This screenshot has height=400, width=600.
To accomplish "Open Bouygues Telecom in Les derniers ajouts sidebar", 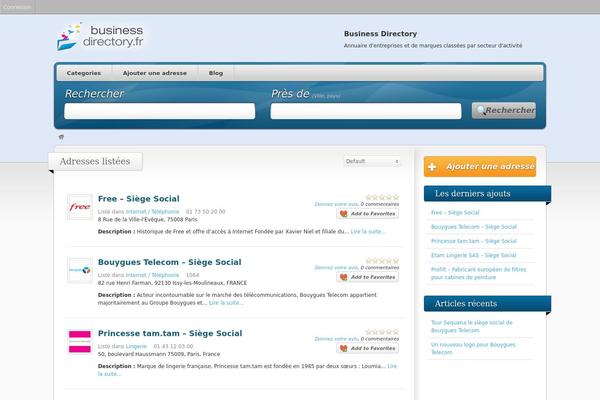I will coord(474,227).
